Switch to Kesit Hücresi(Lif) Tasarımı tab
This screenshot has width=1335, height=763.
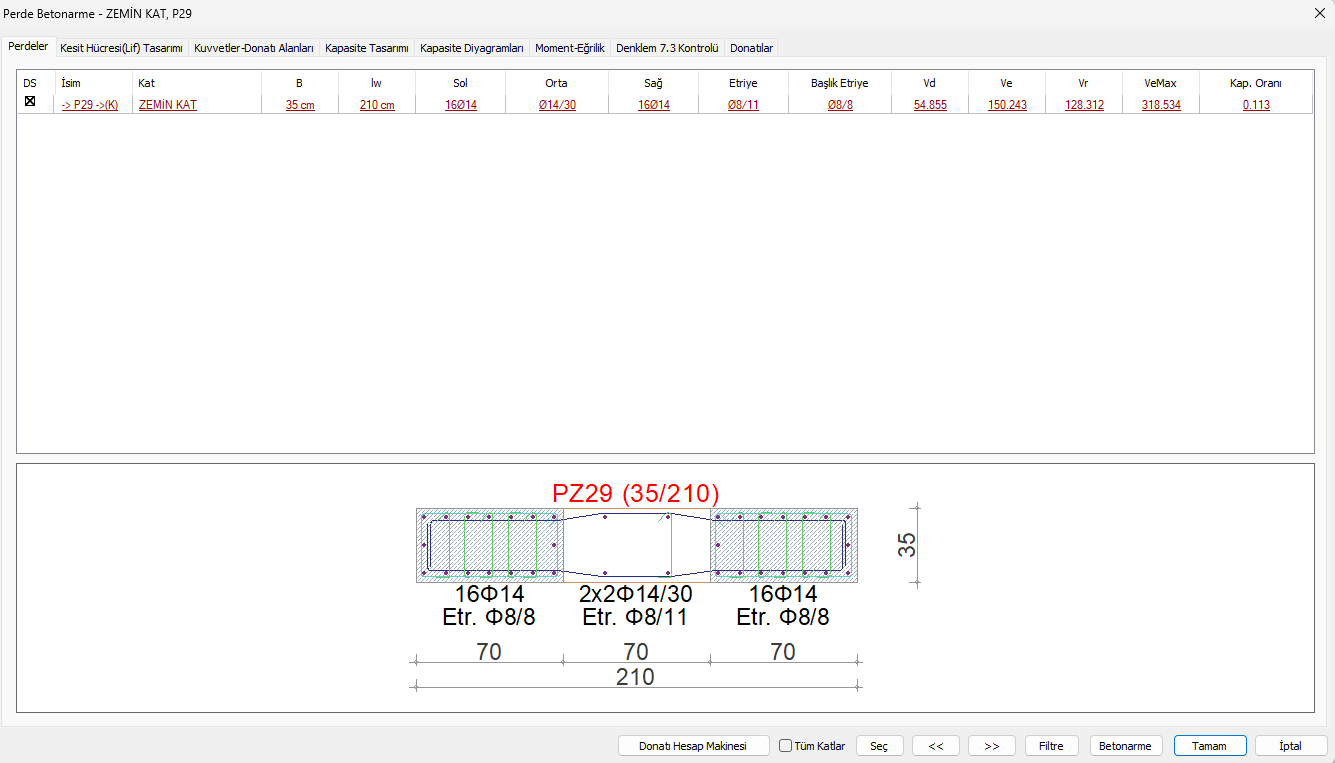point(121,48)
